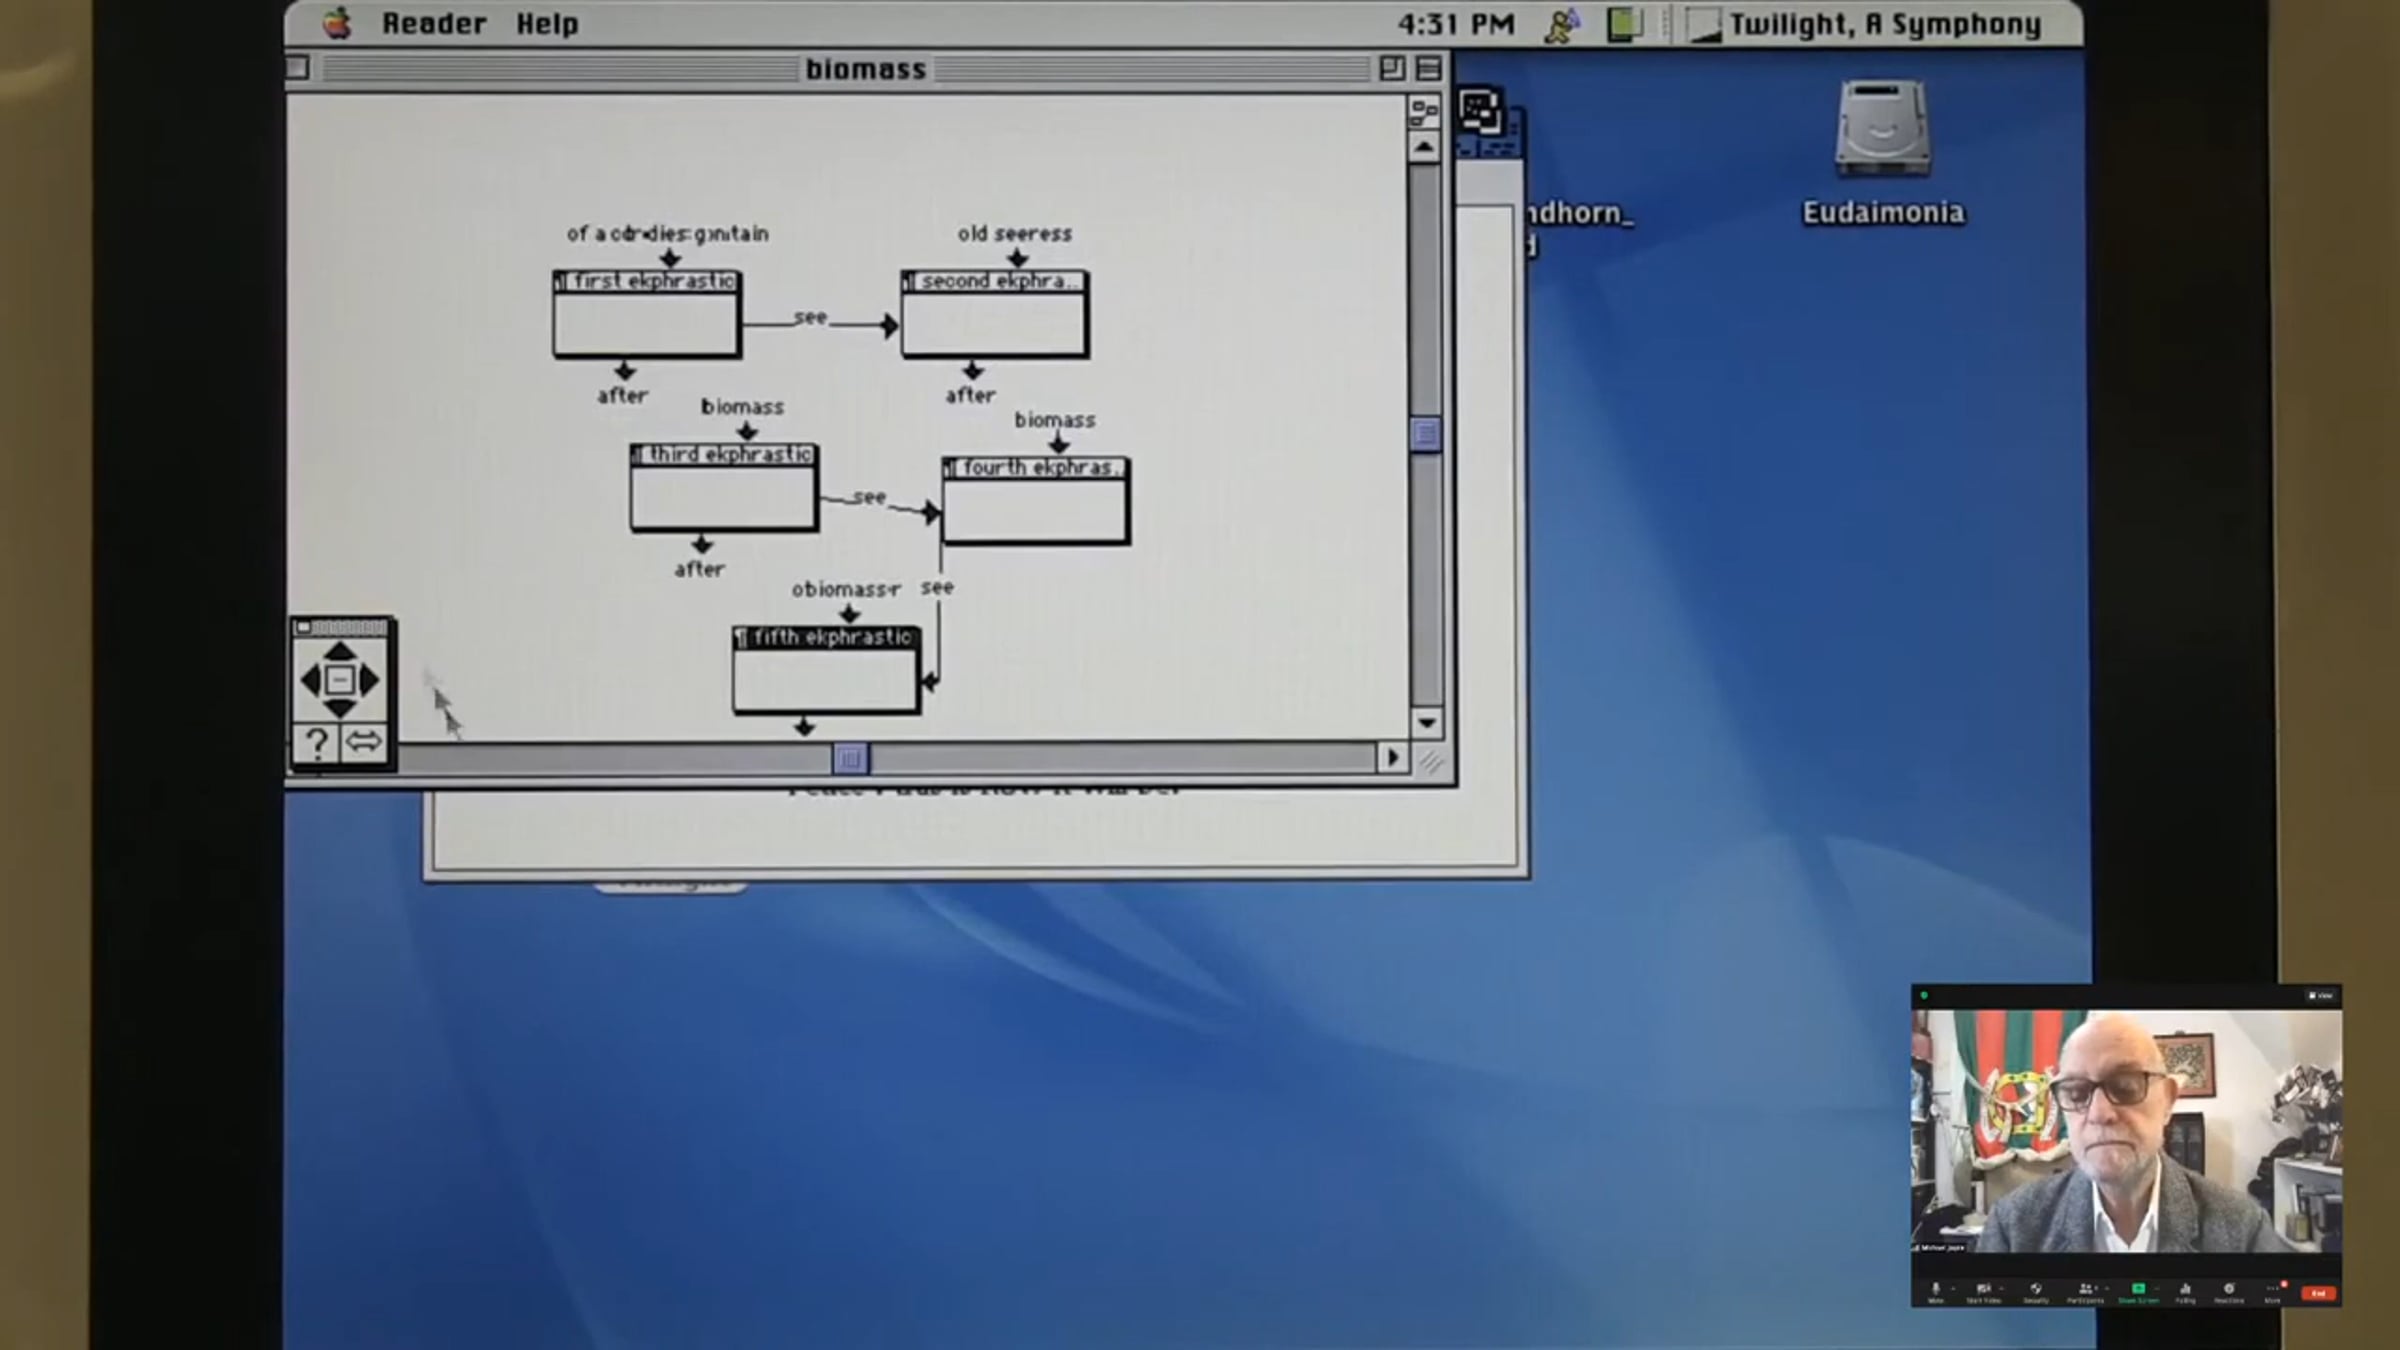
Task: Select the first ekphrastic writing space
Action: tap(647, 313)
